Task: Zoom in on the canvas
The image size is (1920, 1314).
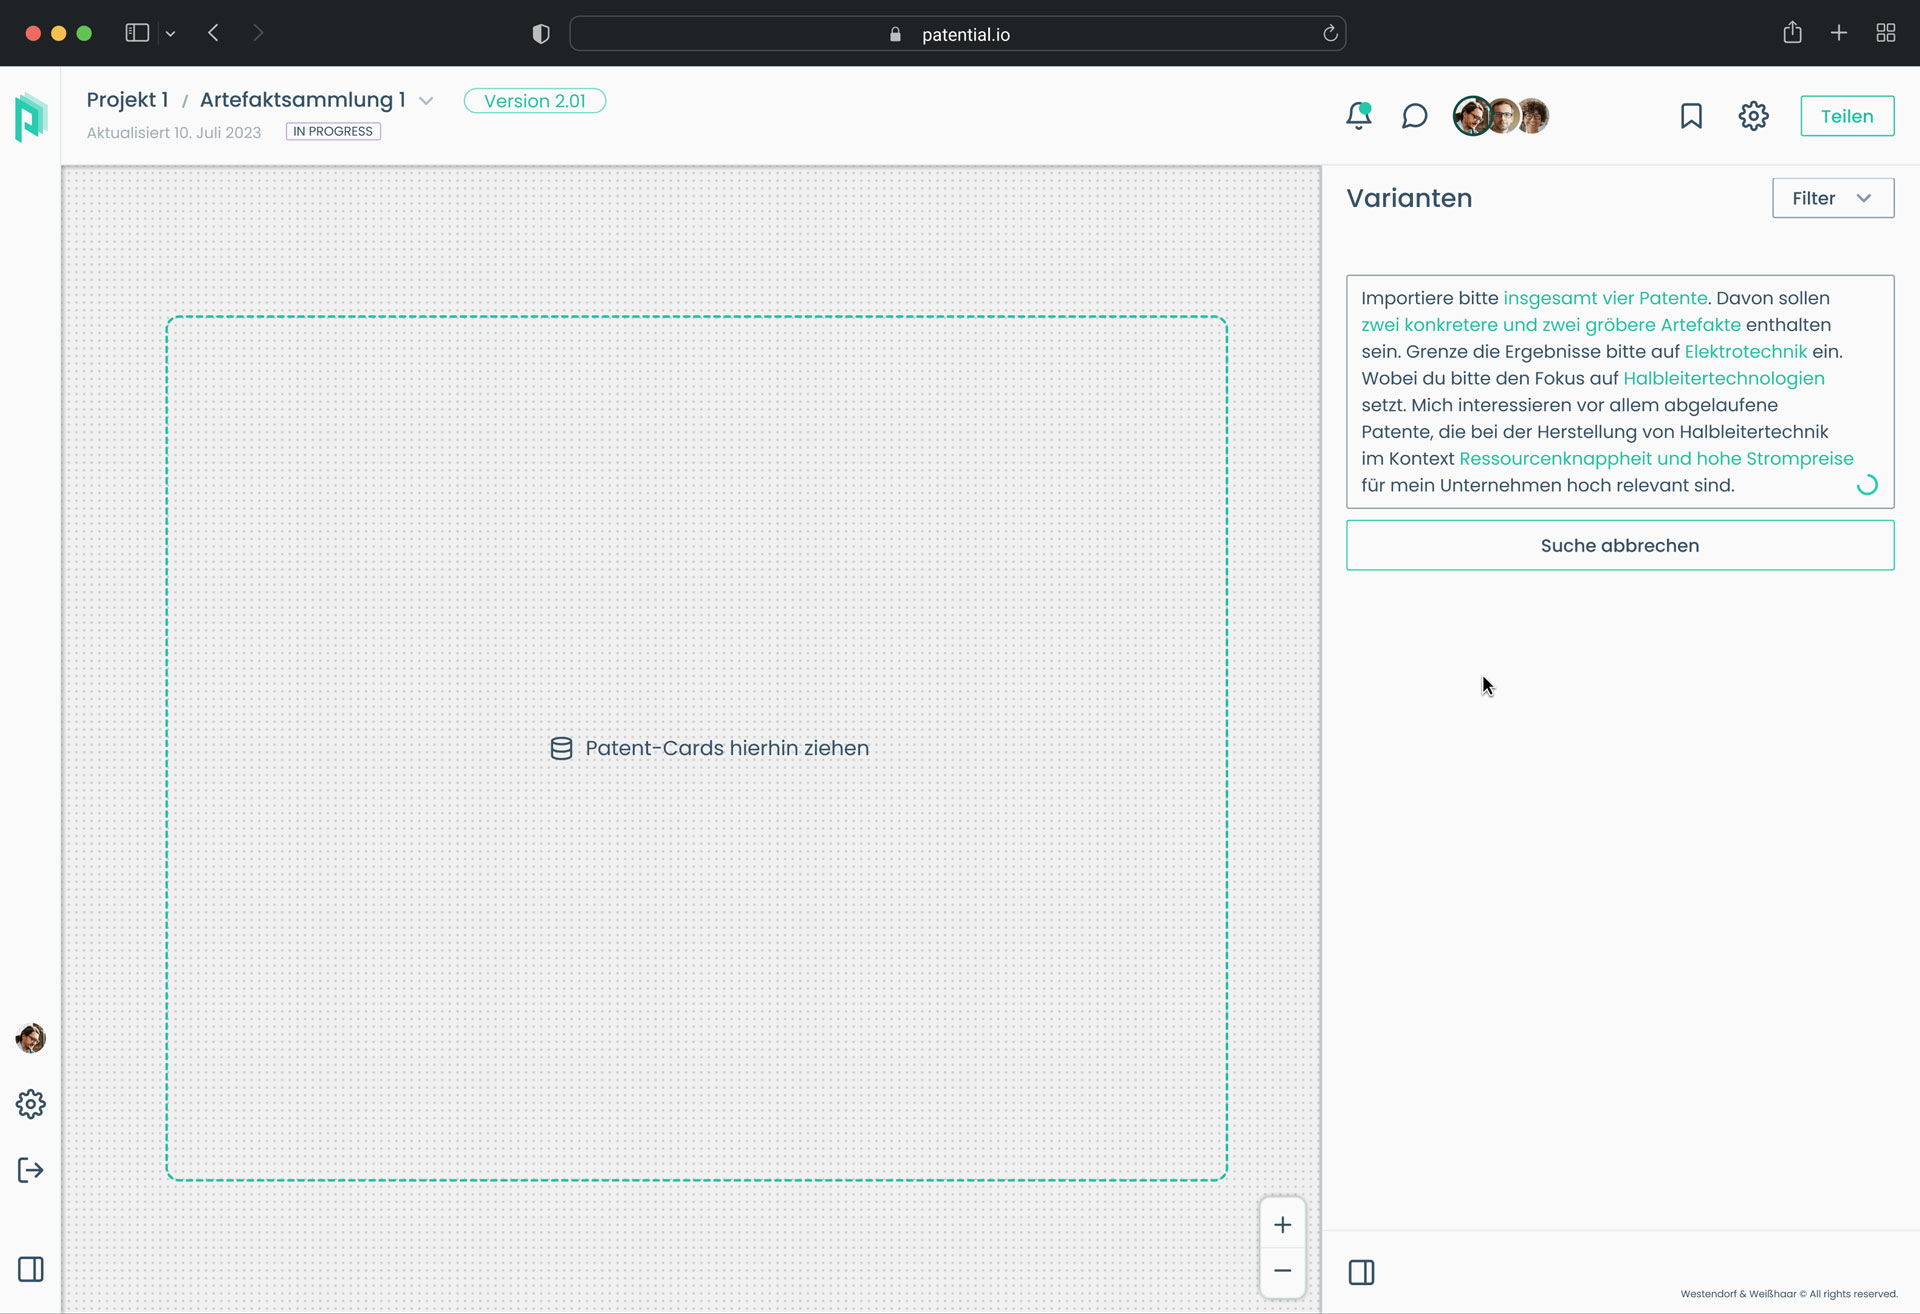Action: 1282,1225
